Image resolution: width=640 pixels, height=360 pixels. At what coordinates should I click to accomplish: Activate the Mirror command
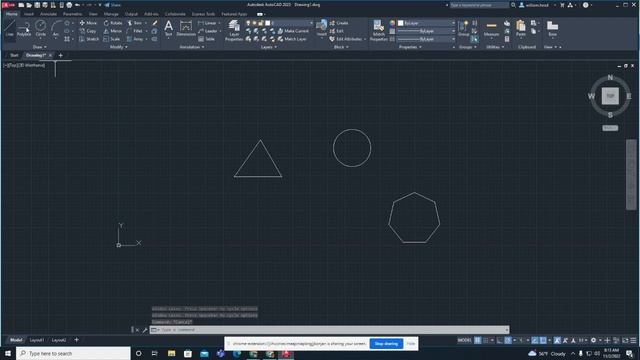coord(113,31)
